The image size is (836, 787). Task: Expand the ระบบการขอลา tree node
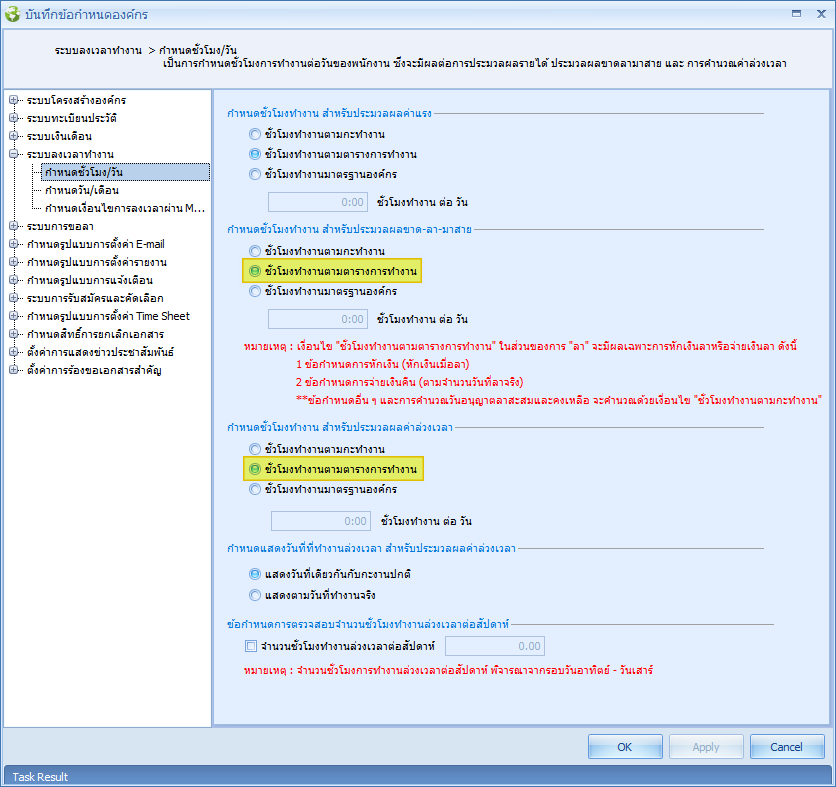coord(13,226)
